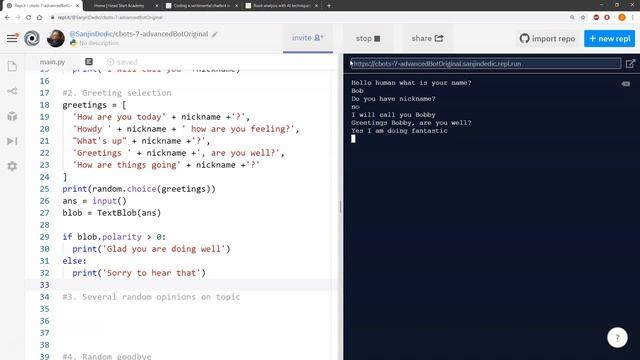Create a new repl
The image size is (640, 360).
coord(609,38)
